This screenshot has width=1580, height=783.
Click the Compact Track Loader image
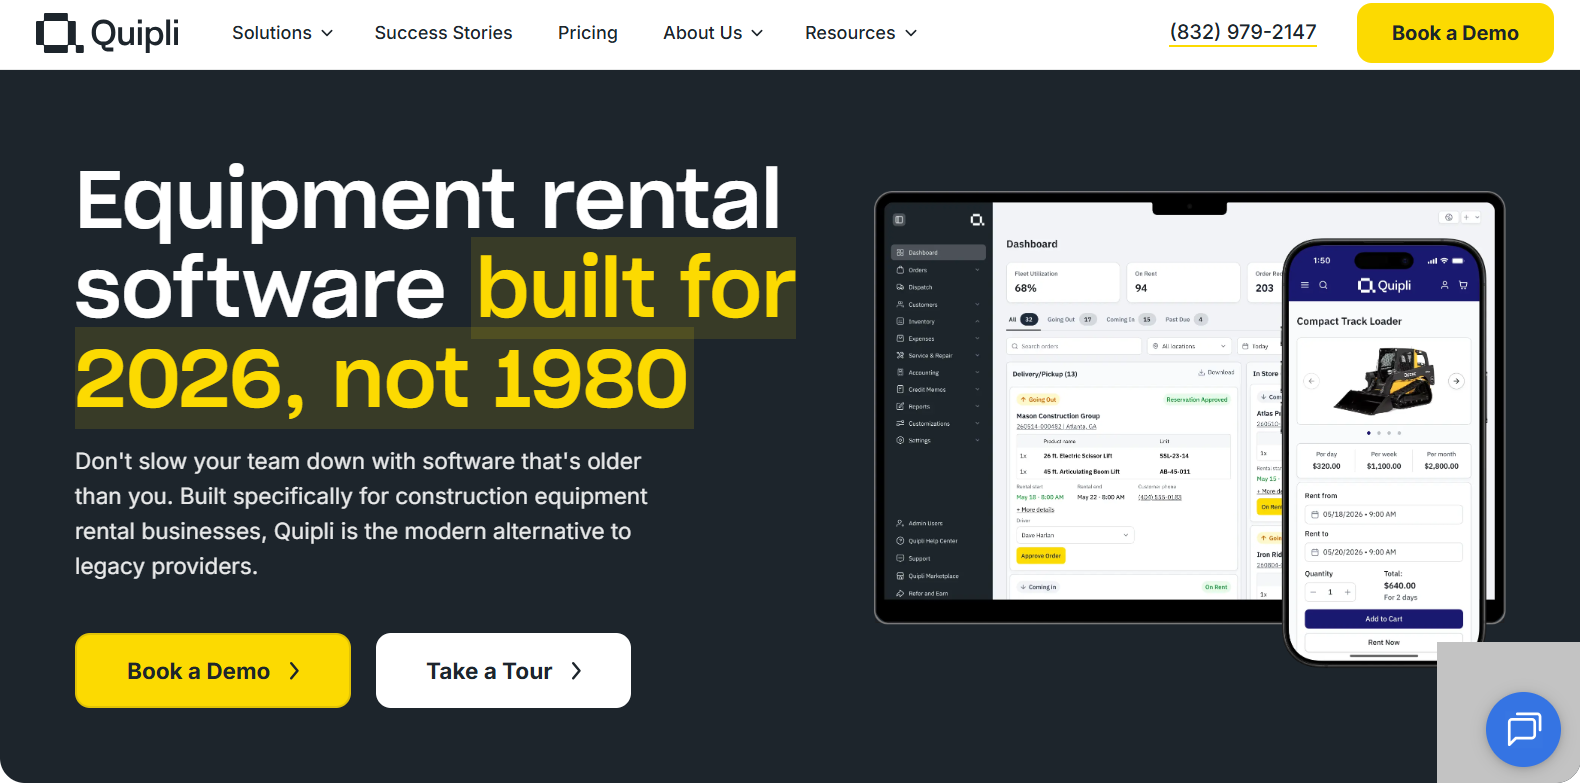coord(1384,381)
